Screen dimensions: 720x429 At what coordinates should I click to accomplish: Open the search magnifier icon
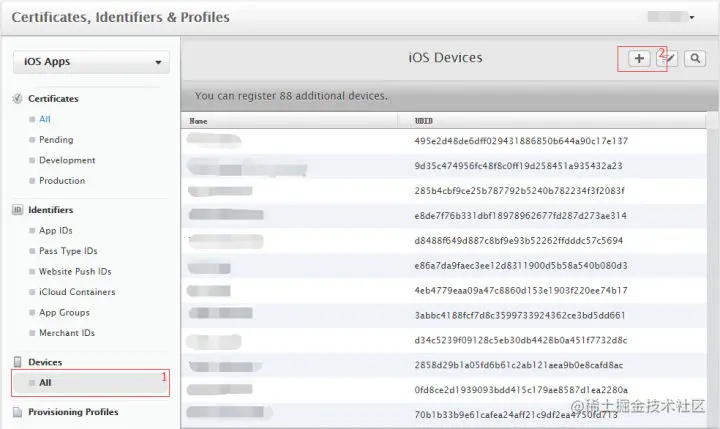click(x=695, y=58)
